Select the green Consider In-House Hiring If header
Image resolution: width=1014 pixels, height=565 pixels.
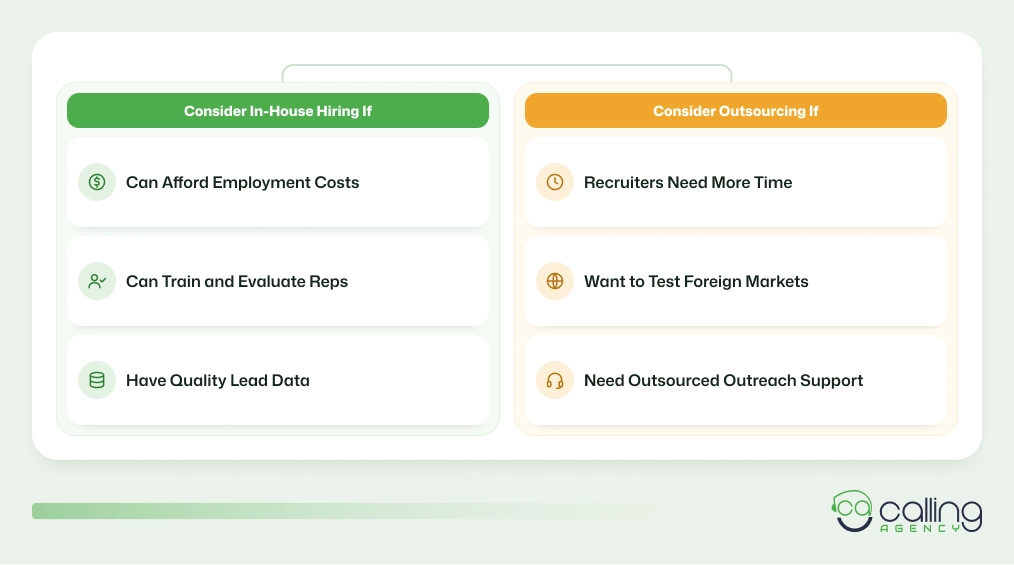click(278, 111)
